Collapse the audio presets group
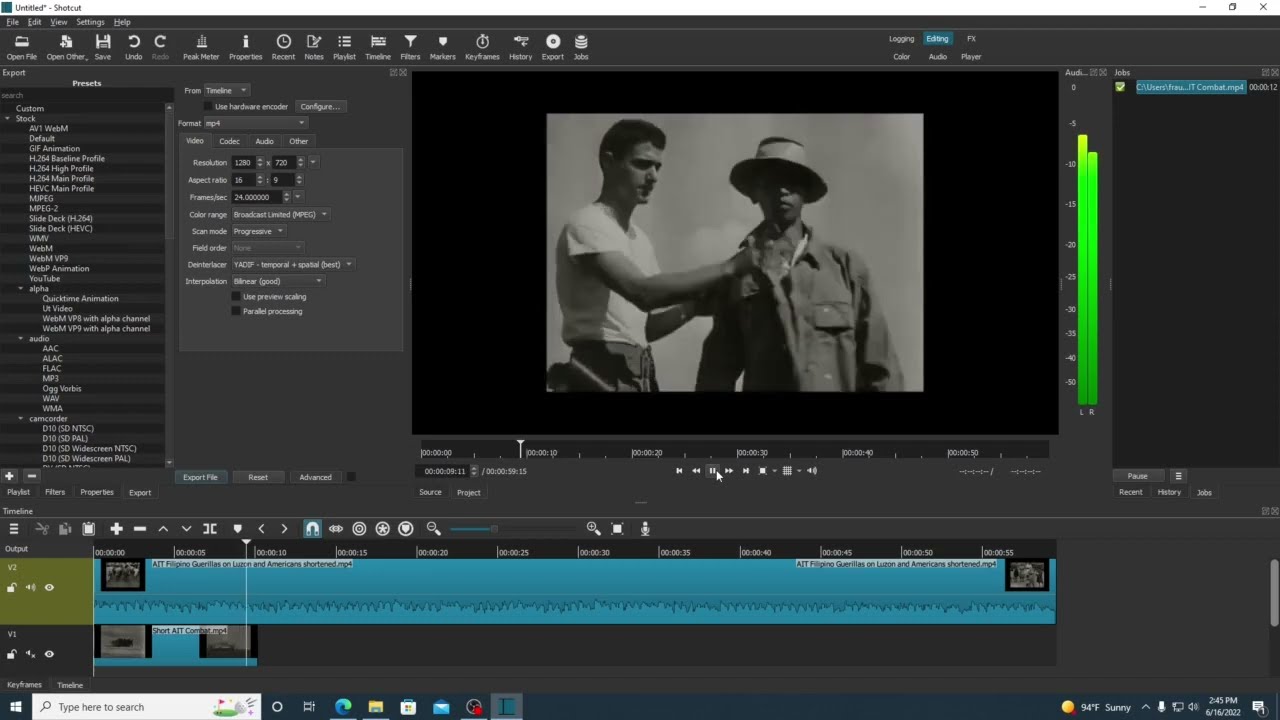1280x720 pixels. pyautogui.click(x=21, y=338)
